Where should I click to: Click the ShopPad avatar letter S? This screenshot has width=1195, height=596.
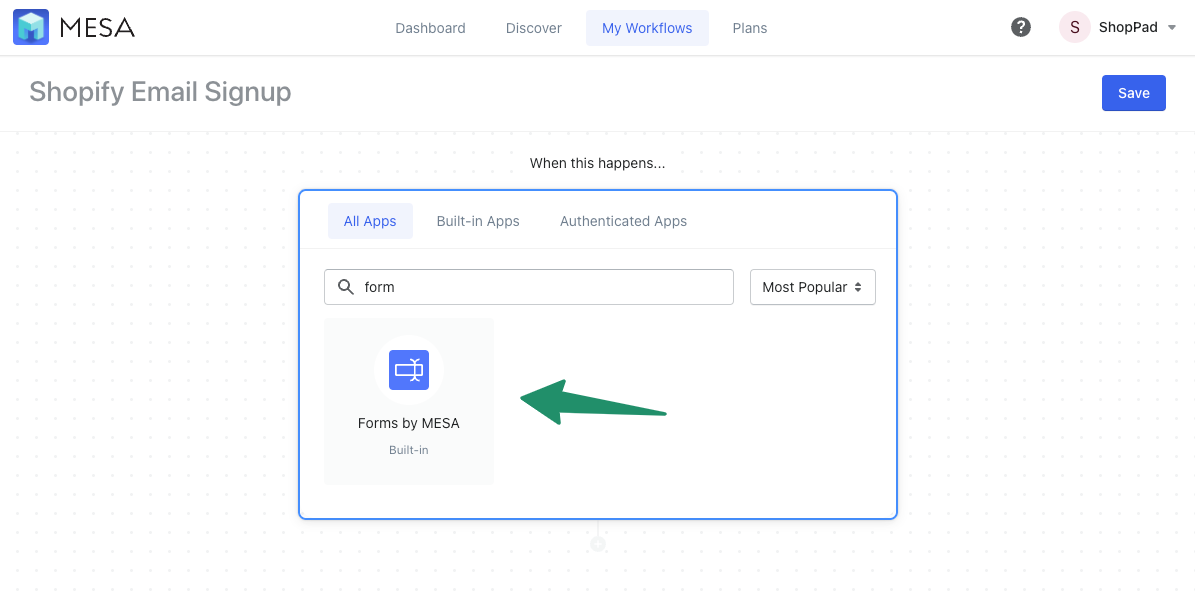1075,27
